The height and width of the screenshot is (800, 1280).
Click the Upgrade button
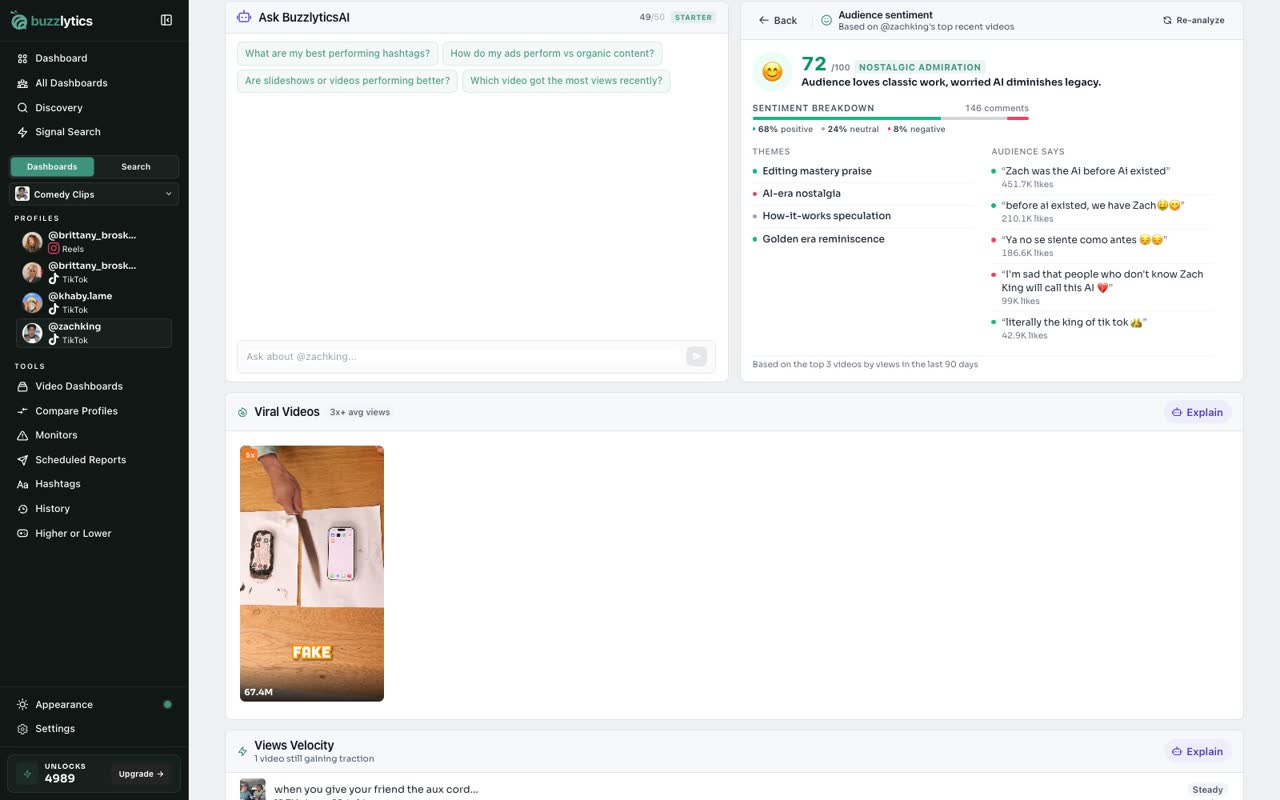[x=142, y=774]
